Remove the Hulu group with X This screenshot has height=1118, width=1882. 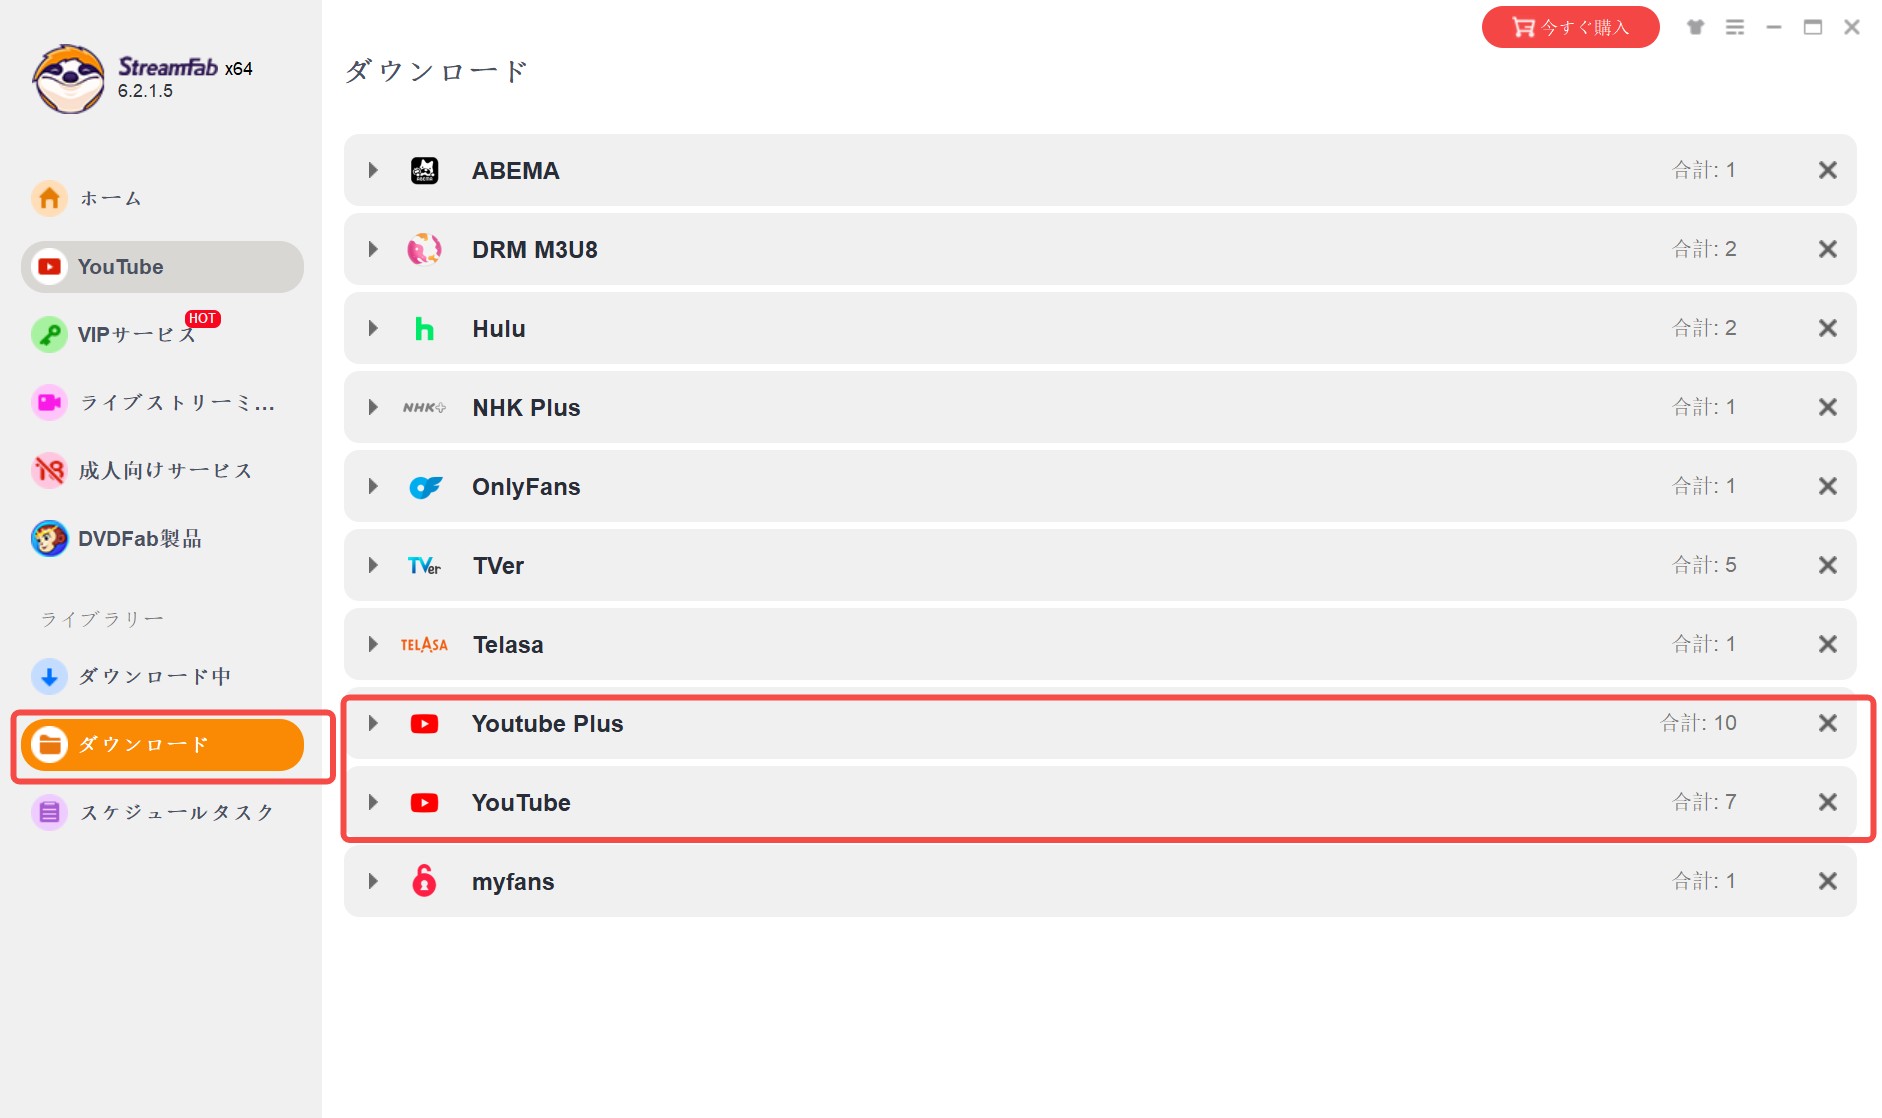pos(1828,328)
